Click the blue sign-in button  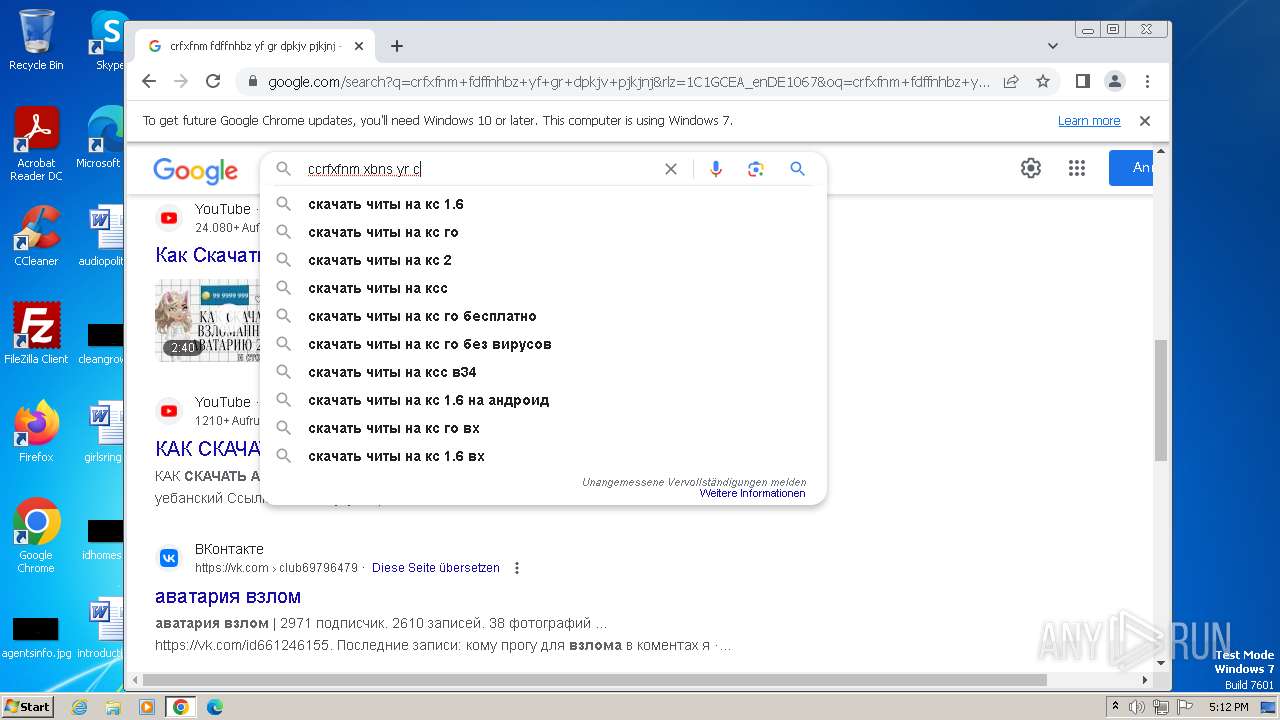1131,168
